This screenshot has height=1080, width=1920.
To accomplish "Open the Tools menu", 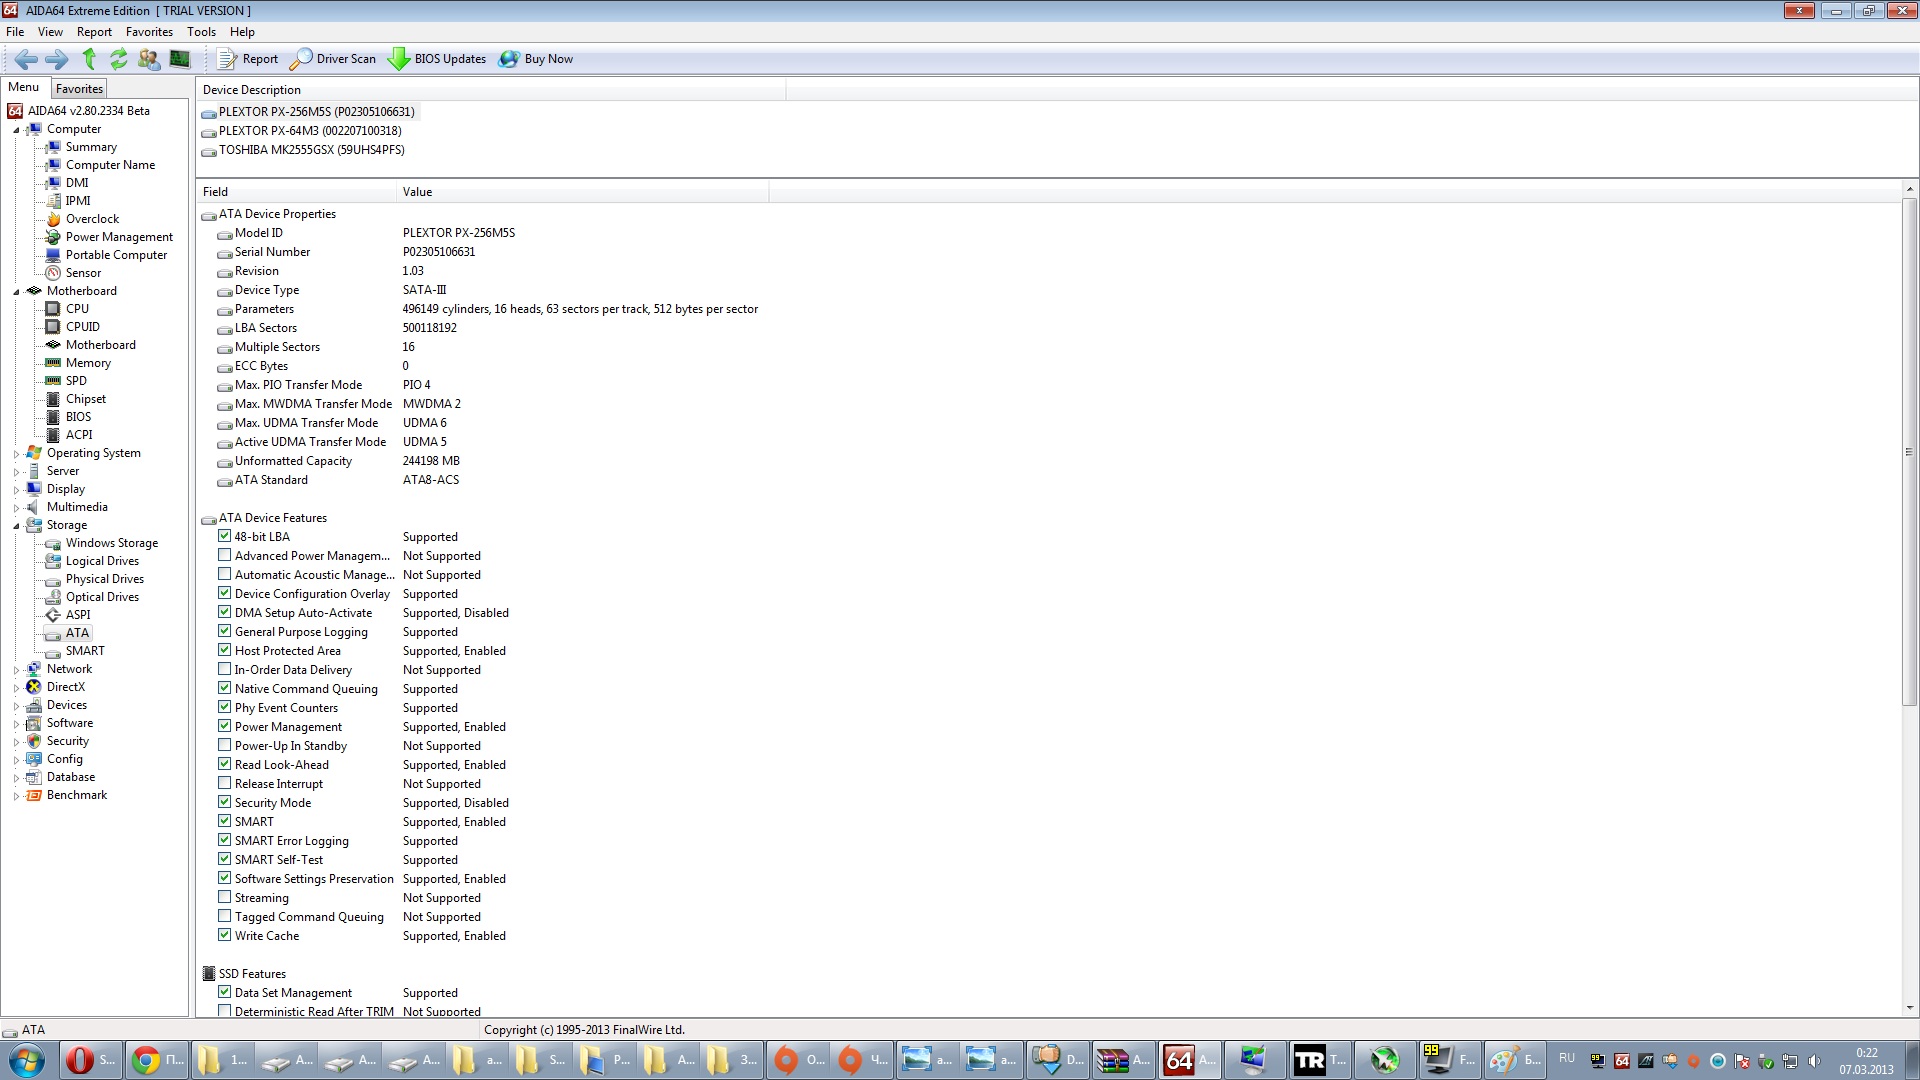I will pos(201,32).
